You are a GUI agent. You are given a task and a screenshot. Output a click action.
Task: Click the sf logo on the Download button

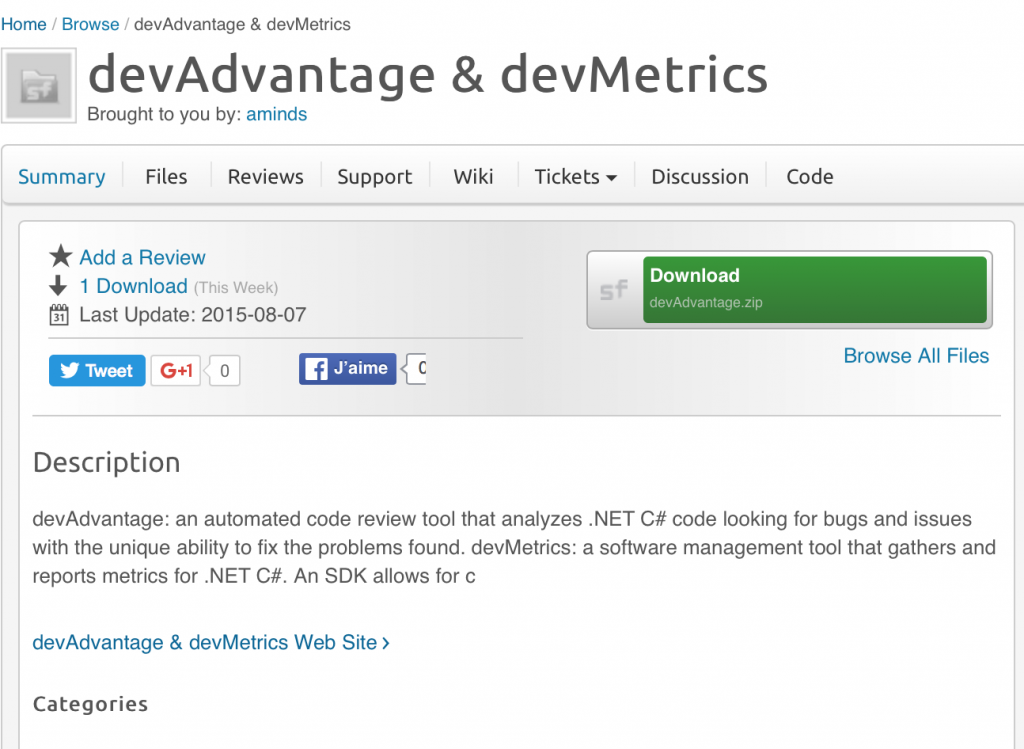coord(615,290)
